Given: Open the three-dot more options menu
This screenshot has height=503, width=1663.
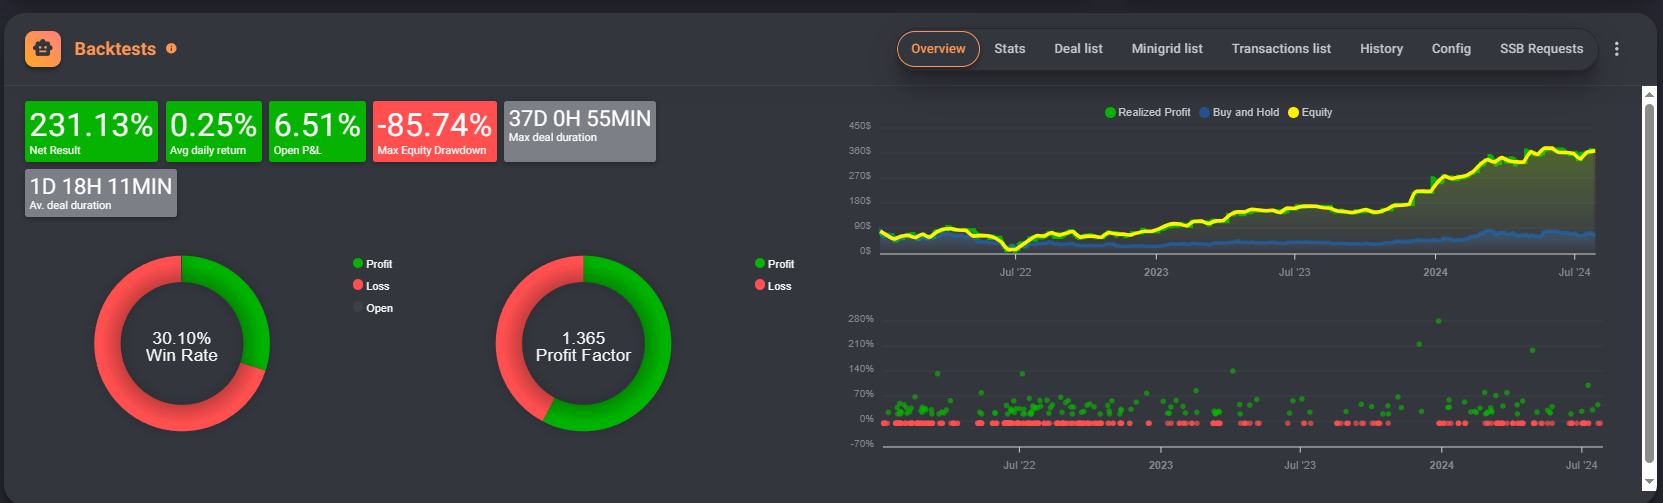Looking at the screenshot, I should point(1616,49).
